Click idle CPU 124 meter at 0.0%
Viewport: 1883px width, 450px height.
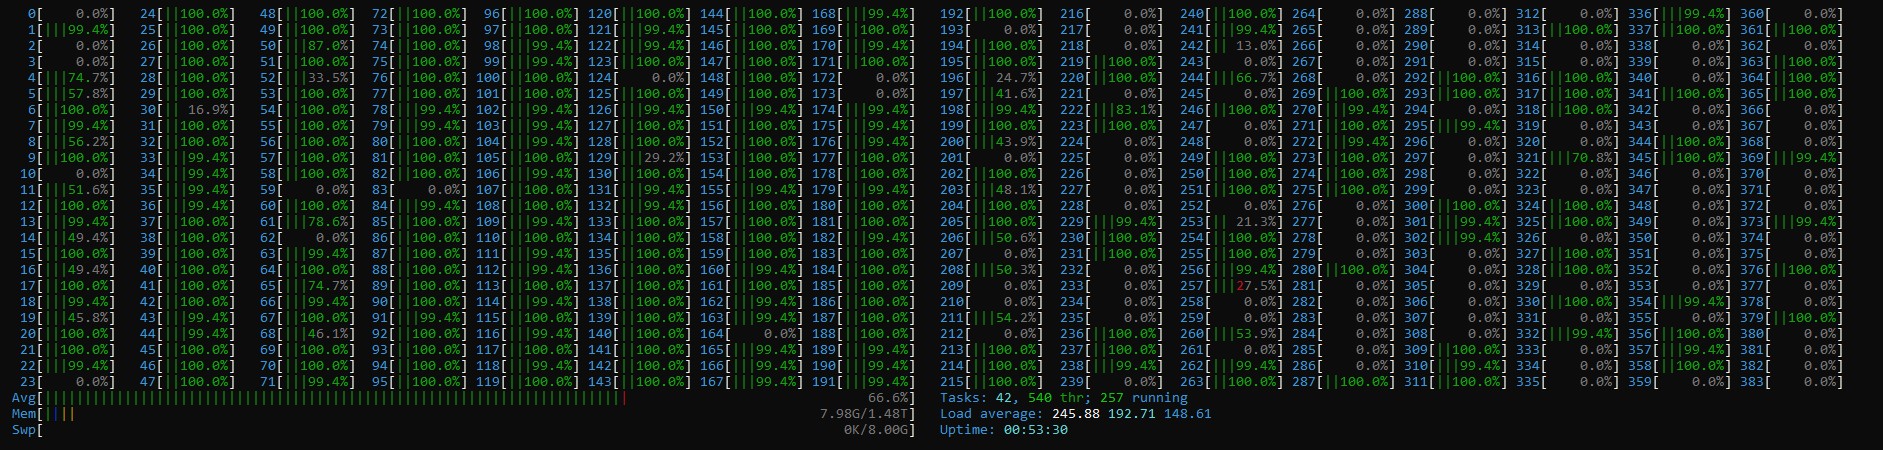tap(640, 78)
